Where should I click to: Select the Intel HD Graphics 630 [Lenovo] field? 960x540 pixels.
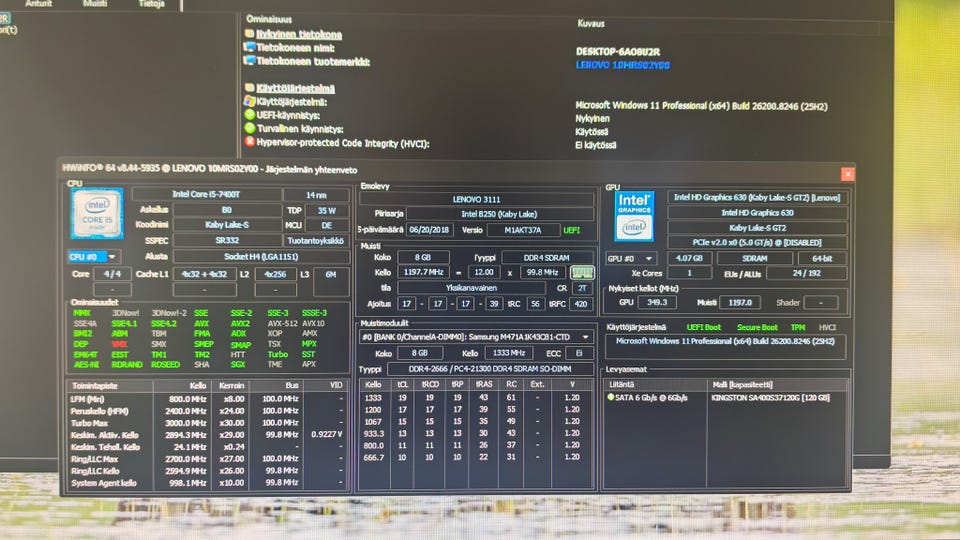pos(757,197)
